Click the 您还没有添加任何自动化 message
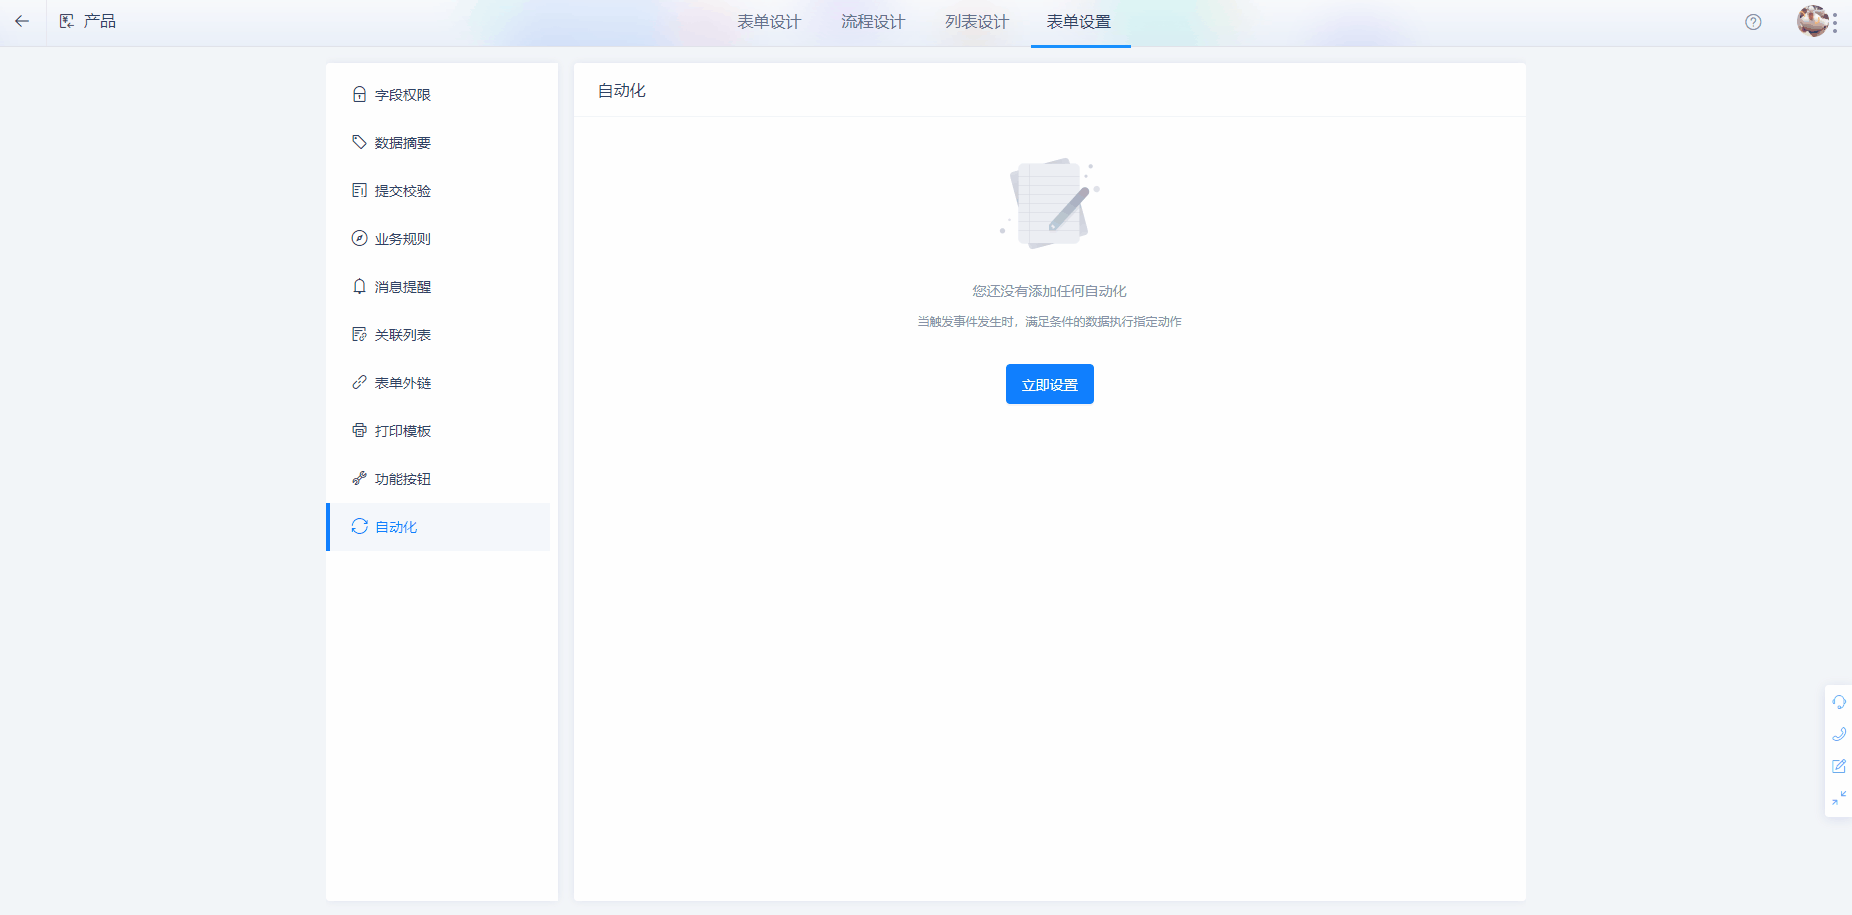1852x915 pixels. pyautogui.click(x=1050, y=291)
